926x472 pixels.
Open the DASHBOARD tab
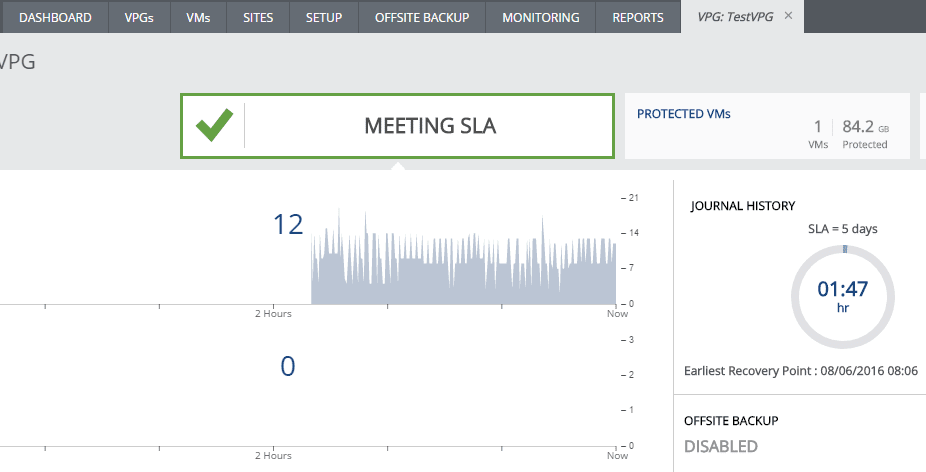pos(56,17)
